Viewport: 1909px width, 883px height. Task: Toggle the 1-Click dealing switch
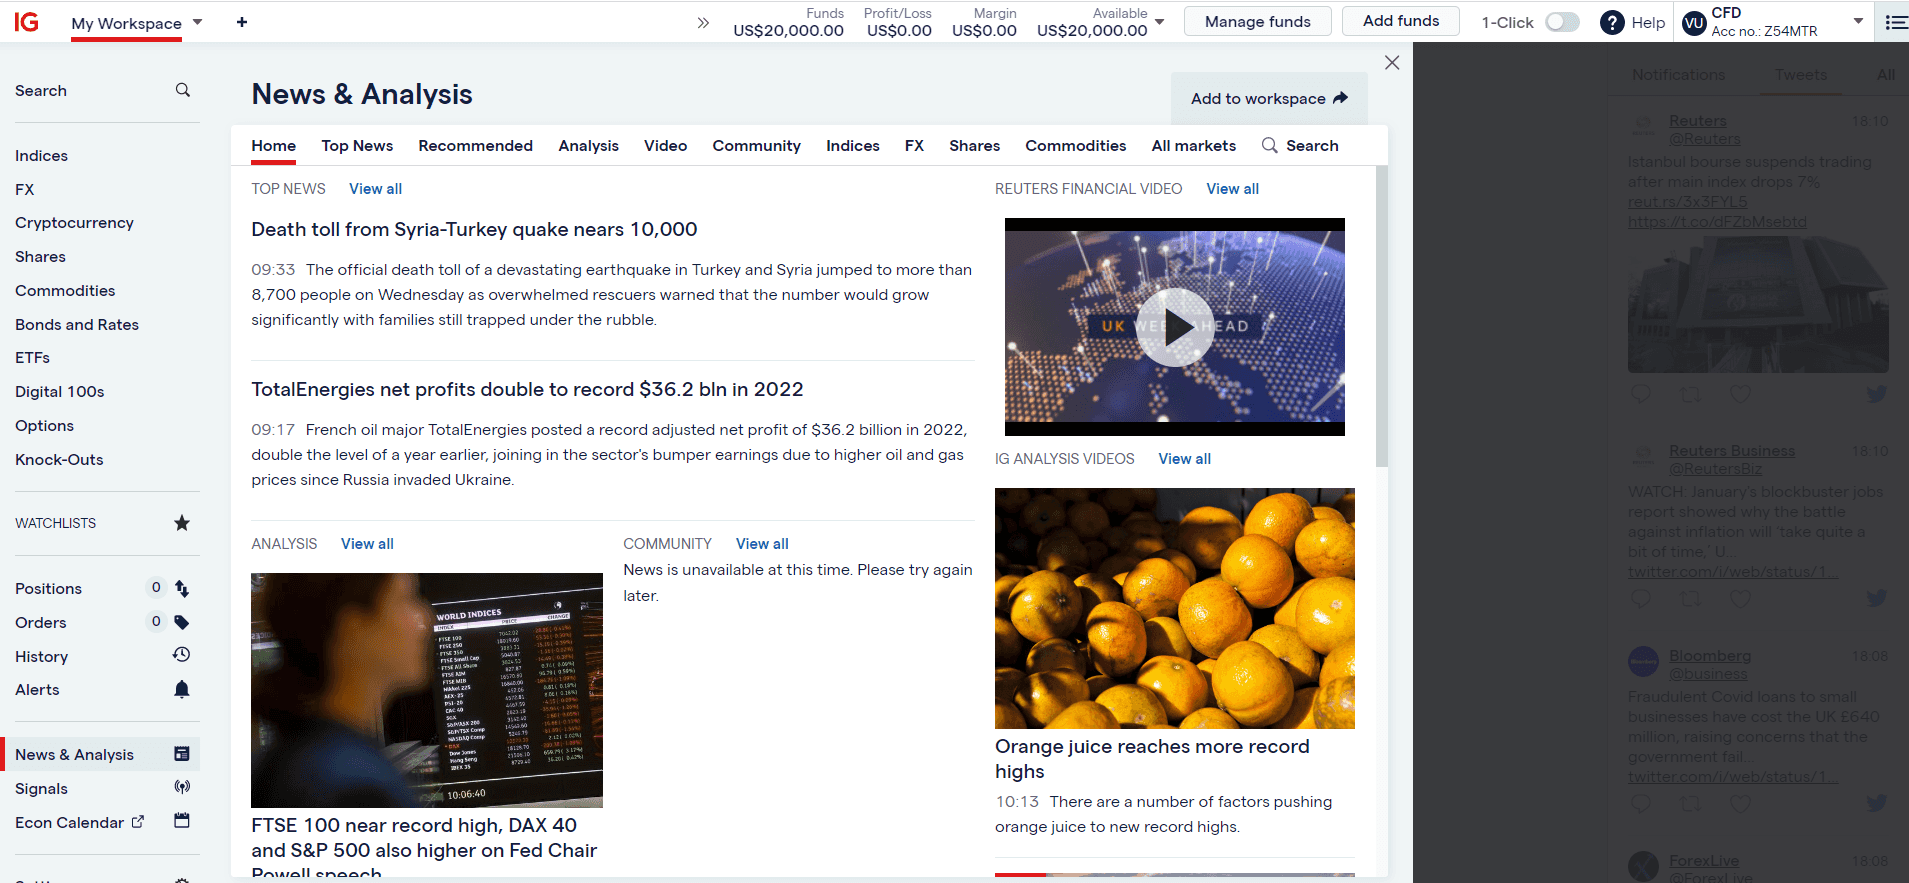pos(1563,22)
